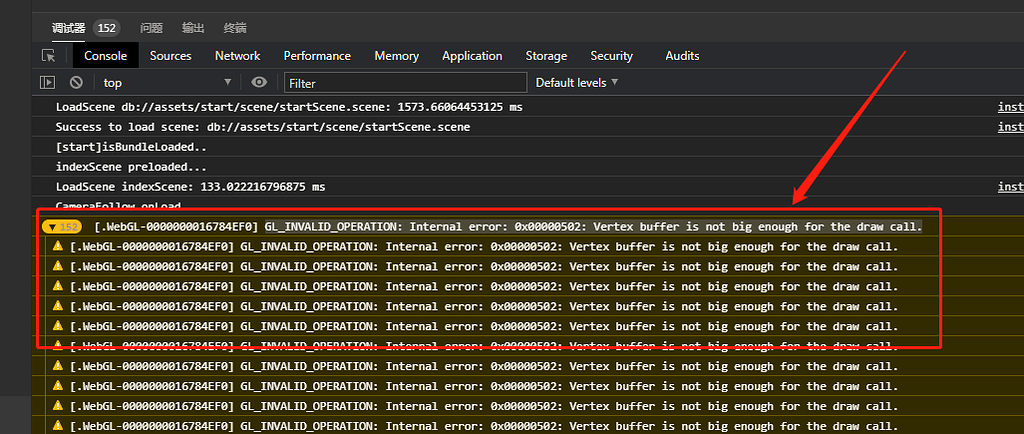
Task: Open source link of LoadScene indexScene log
Action: coord(1010,187)
